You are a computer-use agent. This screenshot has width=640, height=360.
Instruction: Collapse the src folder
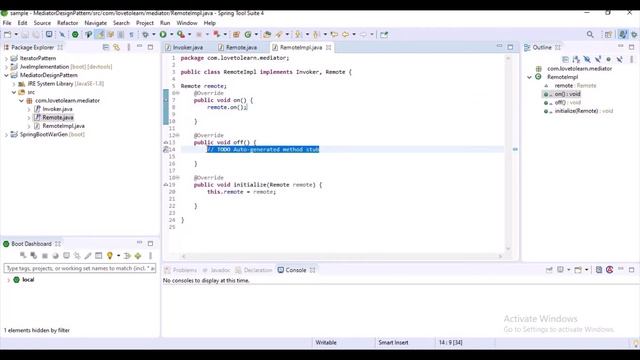(14, 92)
